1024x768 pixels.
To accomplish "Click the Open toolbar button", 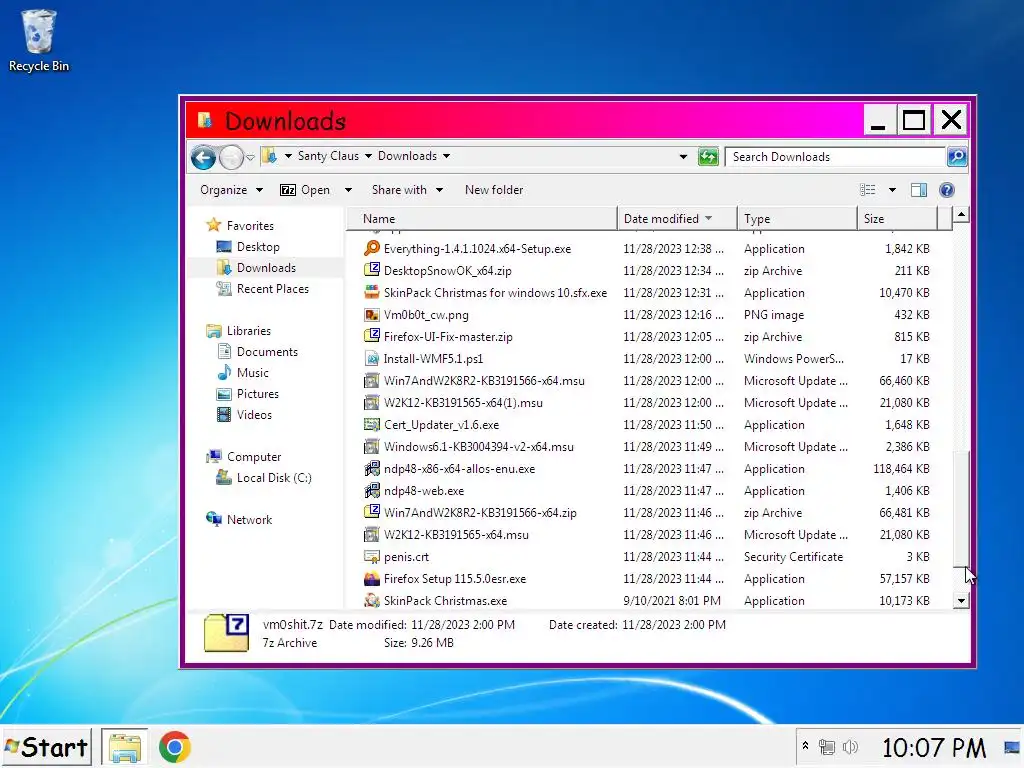I will [x=305, y=190].
